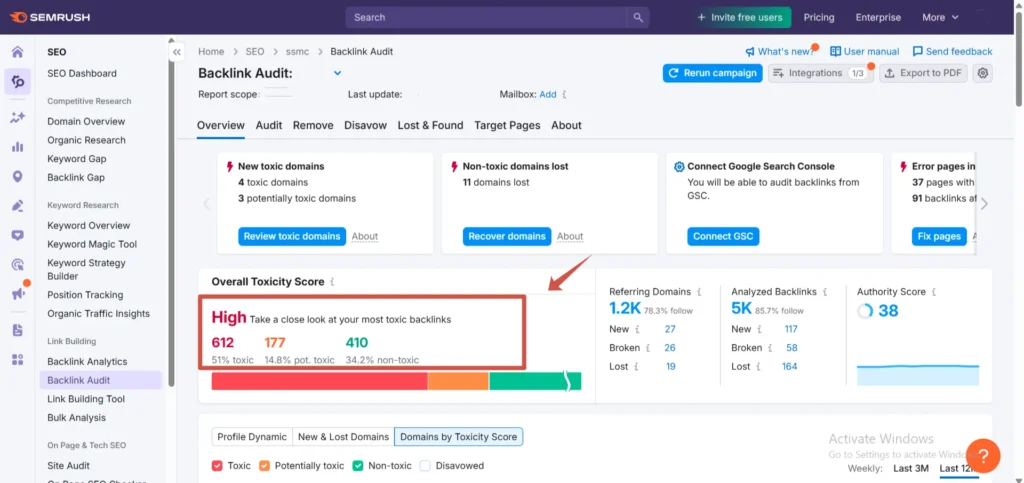
Task: Click Referring Domains info icon
Action: [699, 292]
